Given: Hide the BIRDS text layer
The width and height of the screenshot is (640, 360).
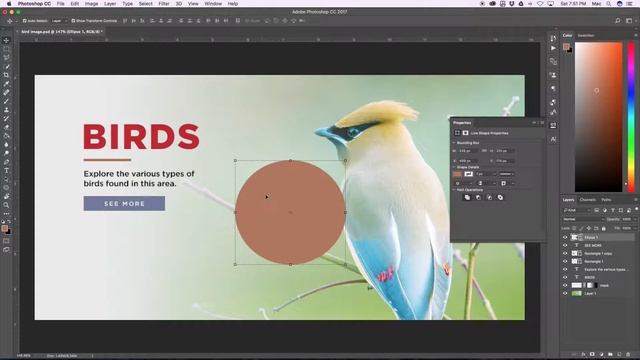Looking at the screenshot, I should click(x=565, y=278).
